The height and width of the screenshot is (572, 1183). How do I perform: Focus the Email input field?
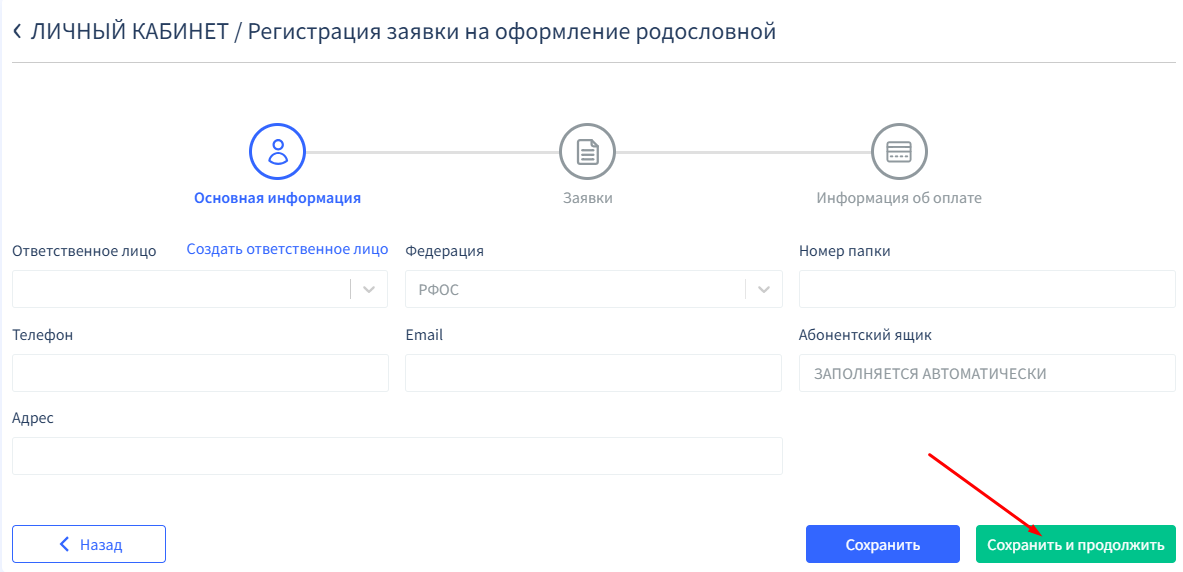593,373
